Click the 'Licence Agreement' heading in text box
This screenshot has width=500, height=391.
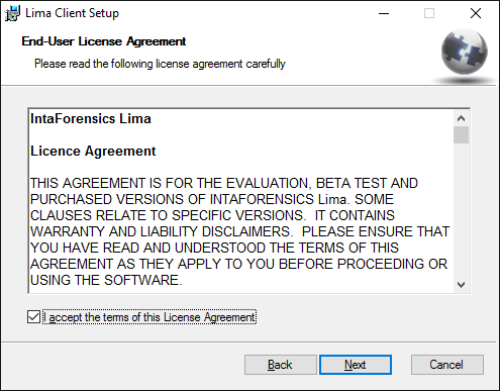[x=93, y=151]
